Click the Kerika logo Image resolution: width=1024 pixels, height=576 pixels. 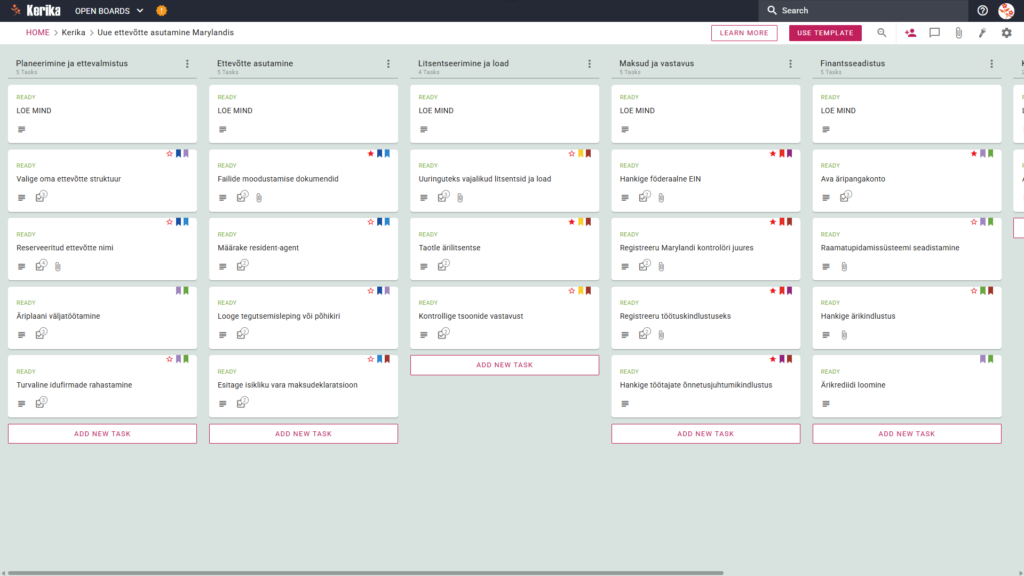point(36,10)
